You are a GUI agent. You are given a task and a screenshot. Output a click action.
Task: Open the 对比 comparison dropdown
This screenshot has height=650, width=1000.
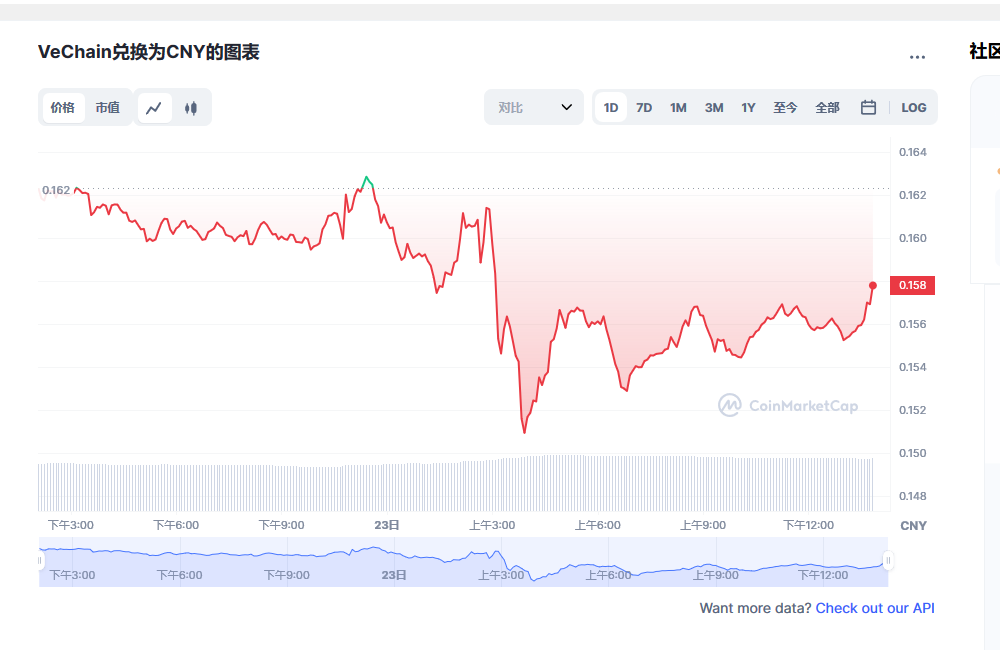[533, 107]
